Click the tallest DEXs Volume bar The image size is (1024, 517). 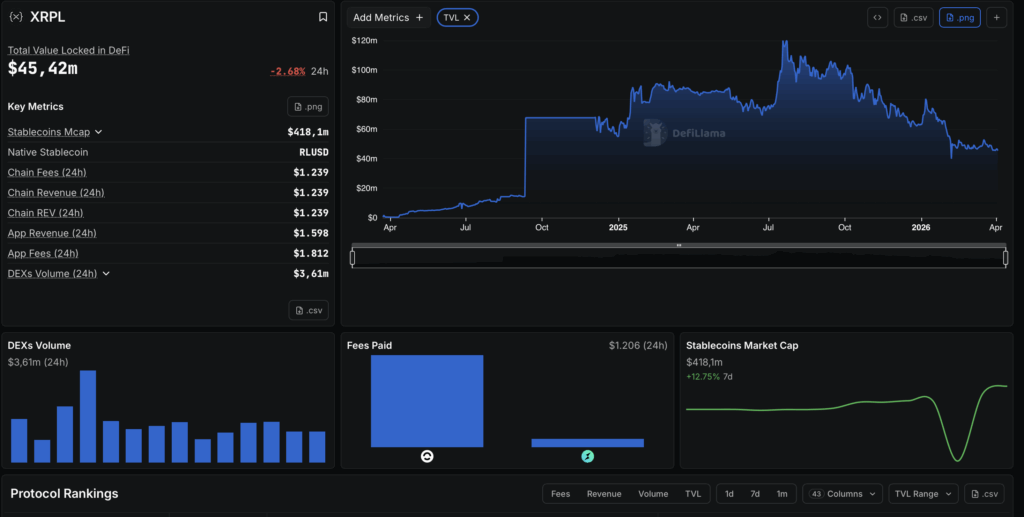[88, 416]
